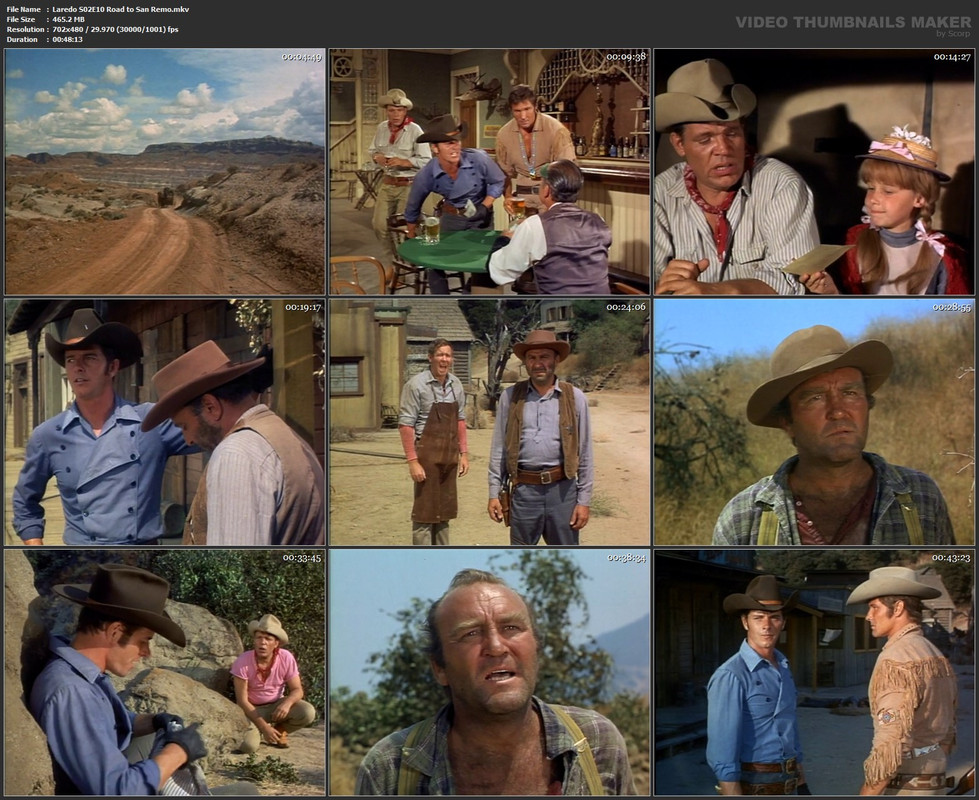Click the 'Resolution' label

[25, 29]
